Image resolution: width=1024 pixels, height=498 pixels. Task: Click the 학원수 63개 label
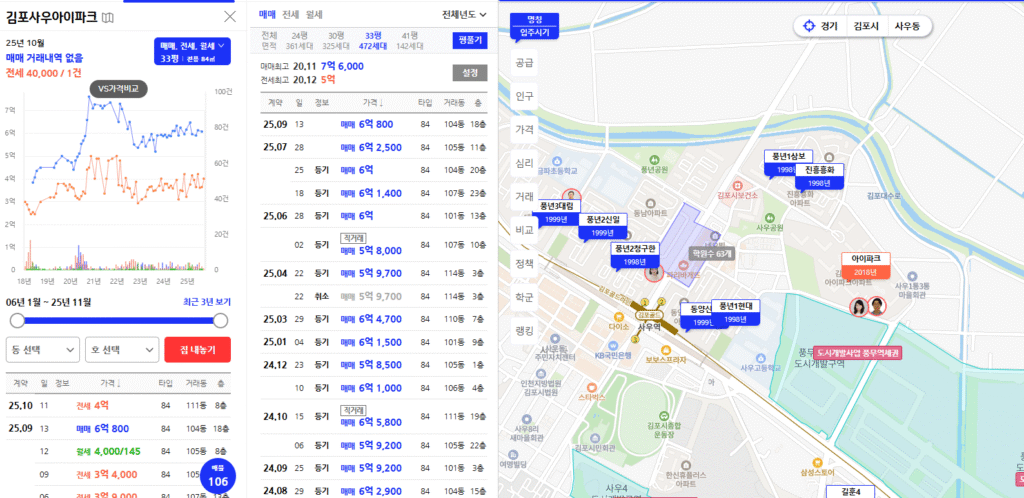[711, 253]
